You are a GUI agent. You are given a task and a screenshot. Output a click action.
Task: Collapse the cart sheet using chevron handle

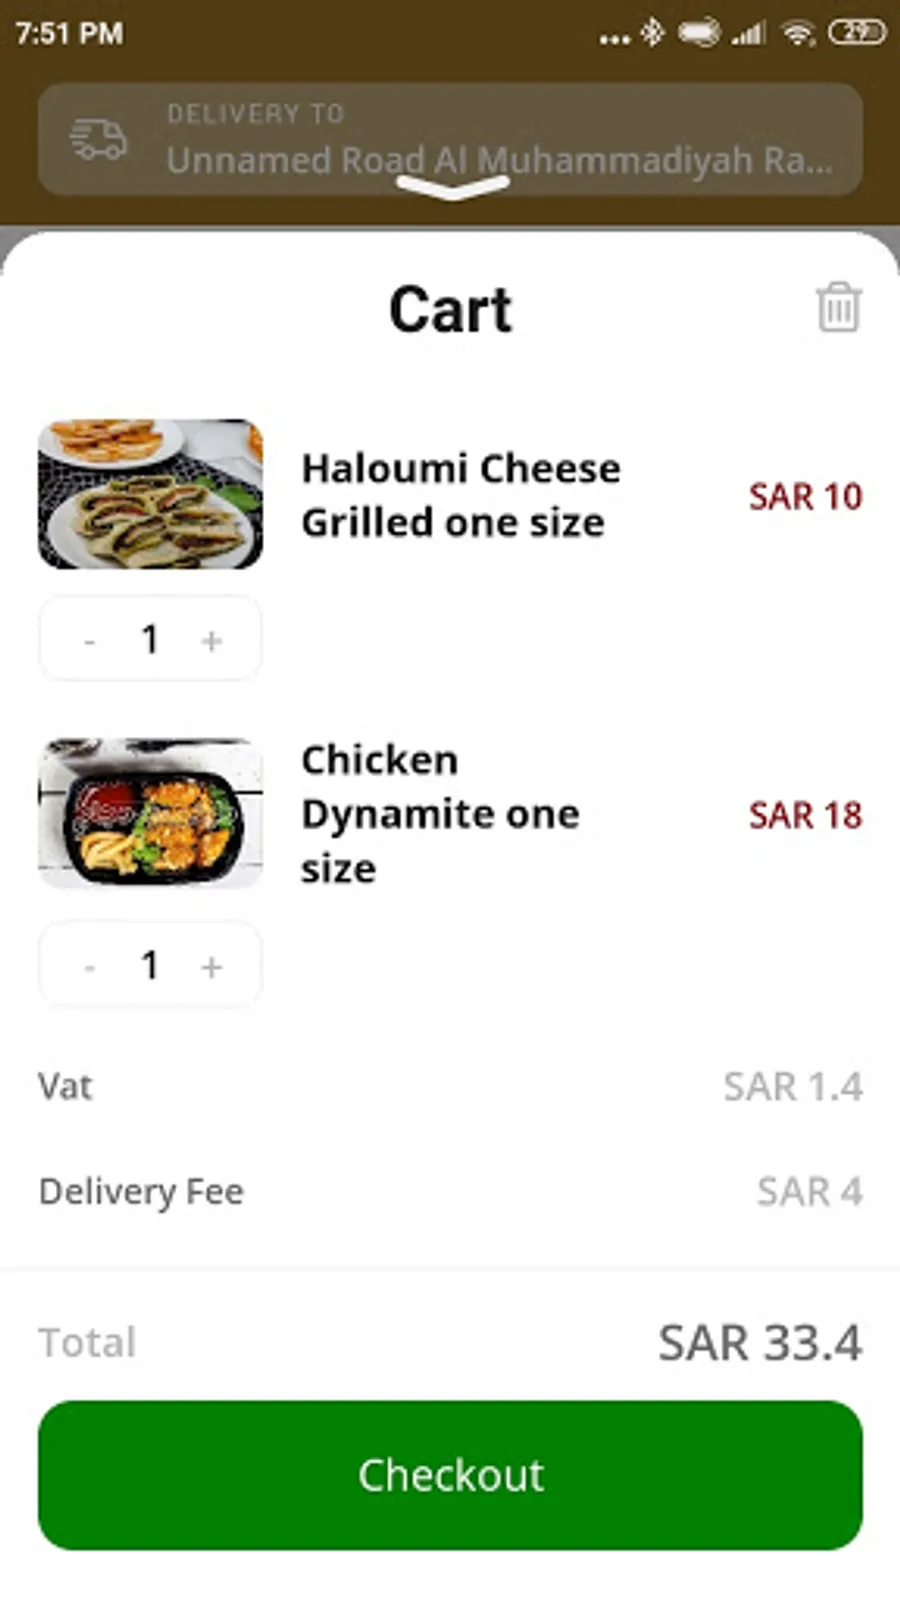pos(453,187)
